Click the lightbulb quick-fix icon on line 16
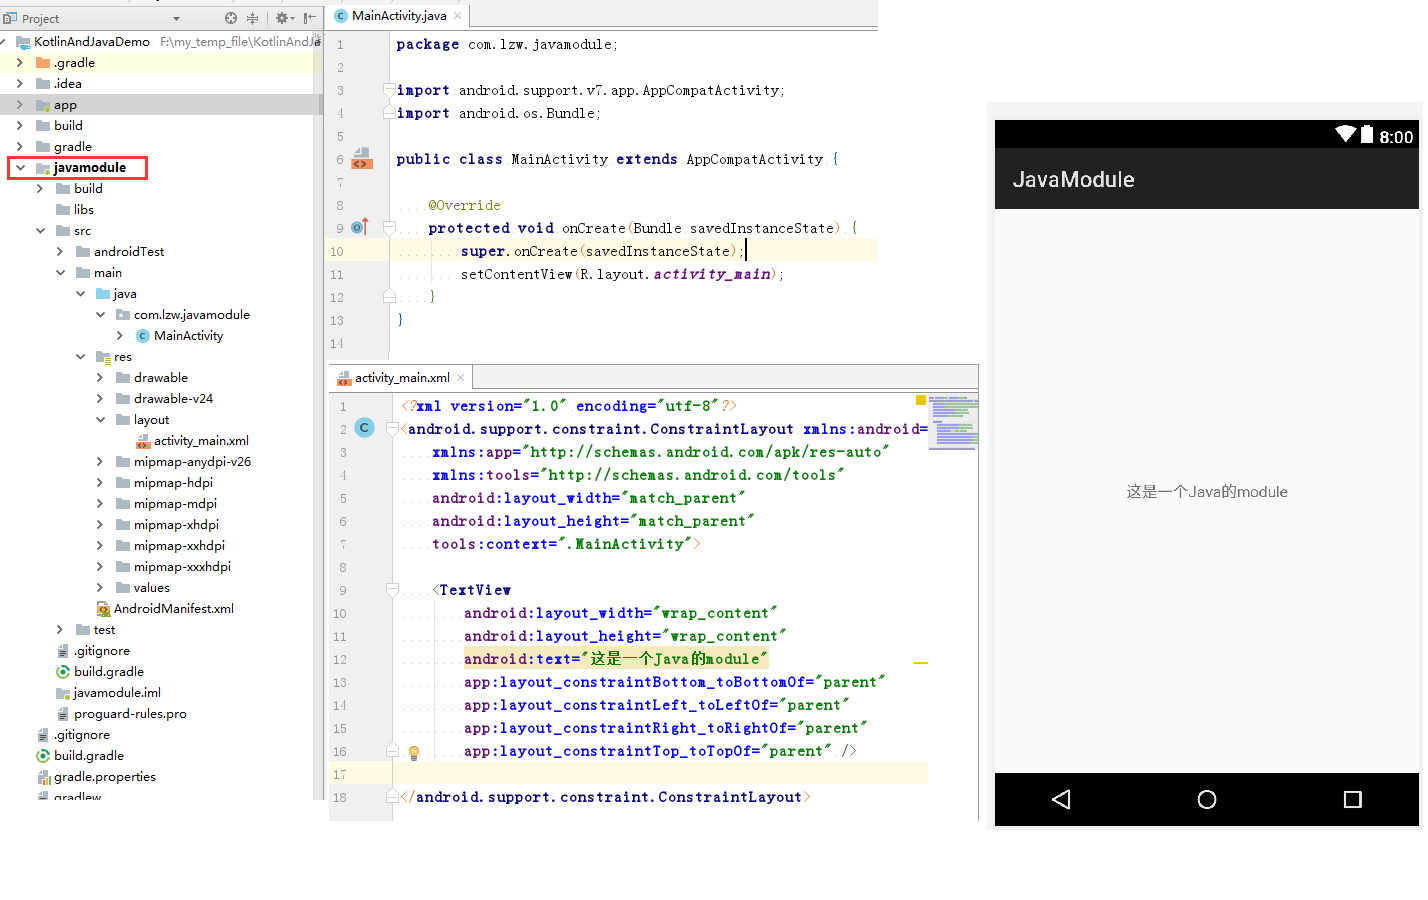The width and height of the screenshot is (1428, 900). click(413, 752)
